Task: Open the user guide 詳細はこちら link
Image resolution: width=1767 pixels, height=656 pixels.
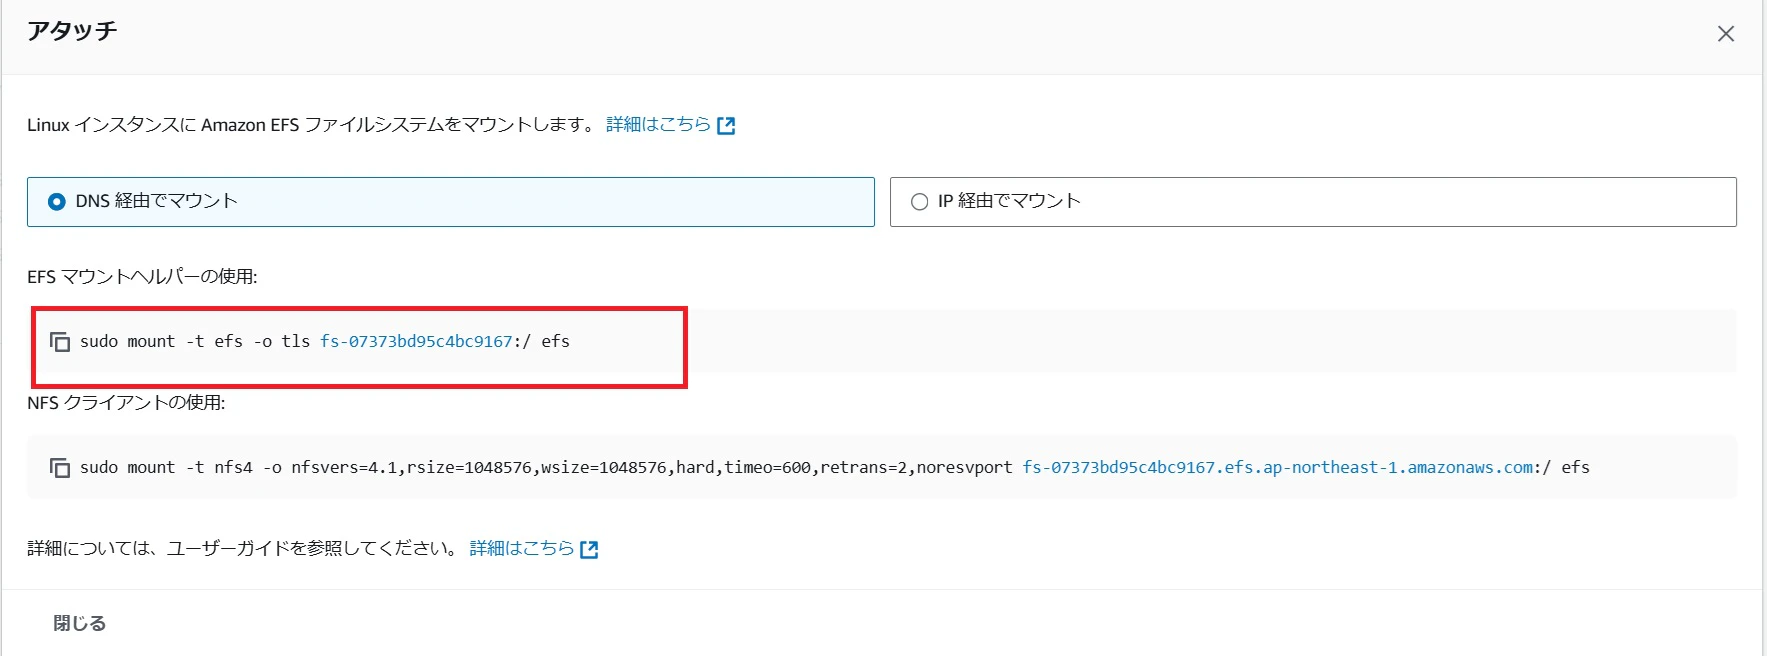Action: pyautogui.click(x=522, y=548)
